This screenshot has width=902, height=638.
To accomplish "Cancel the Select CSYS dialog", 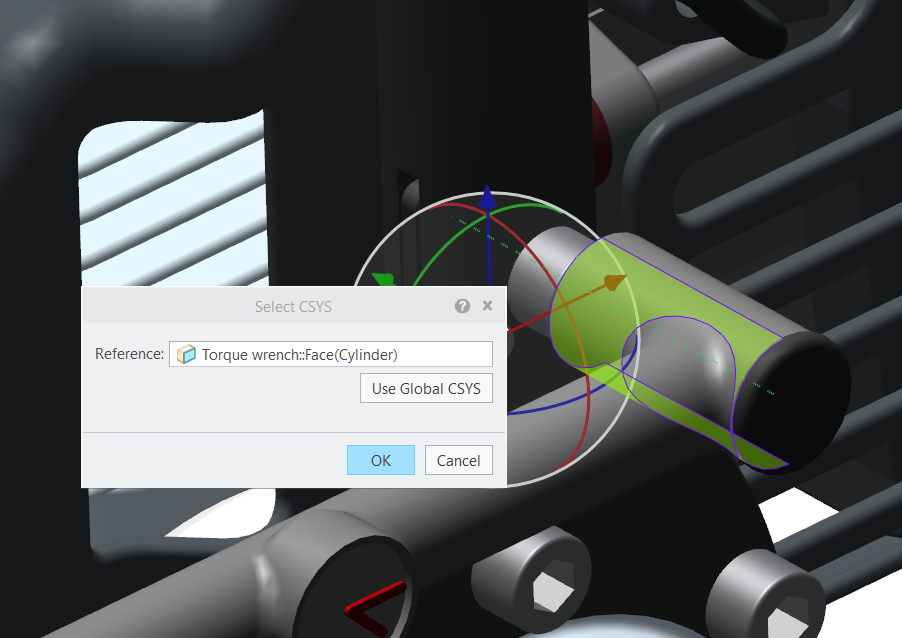I will pos(458,460).
